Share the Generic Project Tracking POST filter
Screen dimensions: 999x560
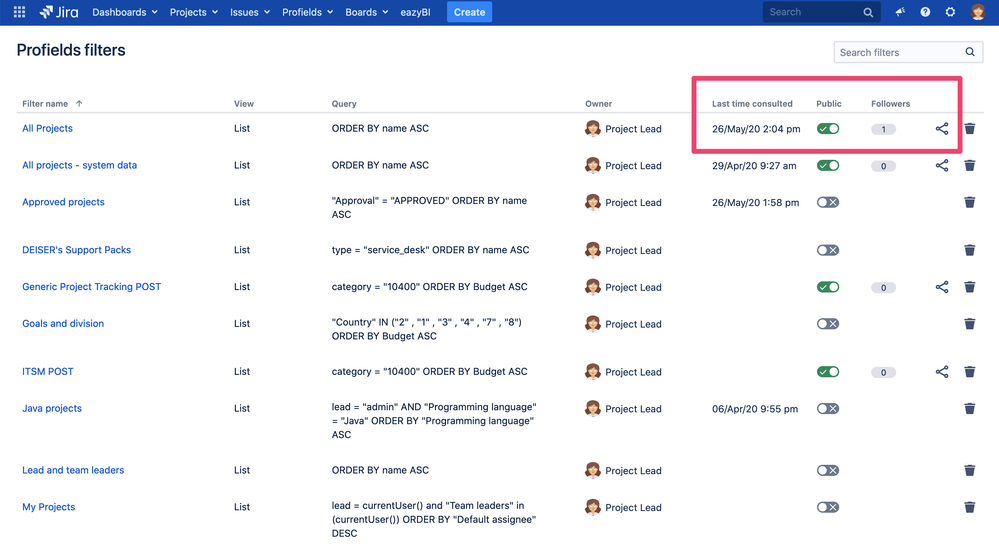click(x=942, y=287)
